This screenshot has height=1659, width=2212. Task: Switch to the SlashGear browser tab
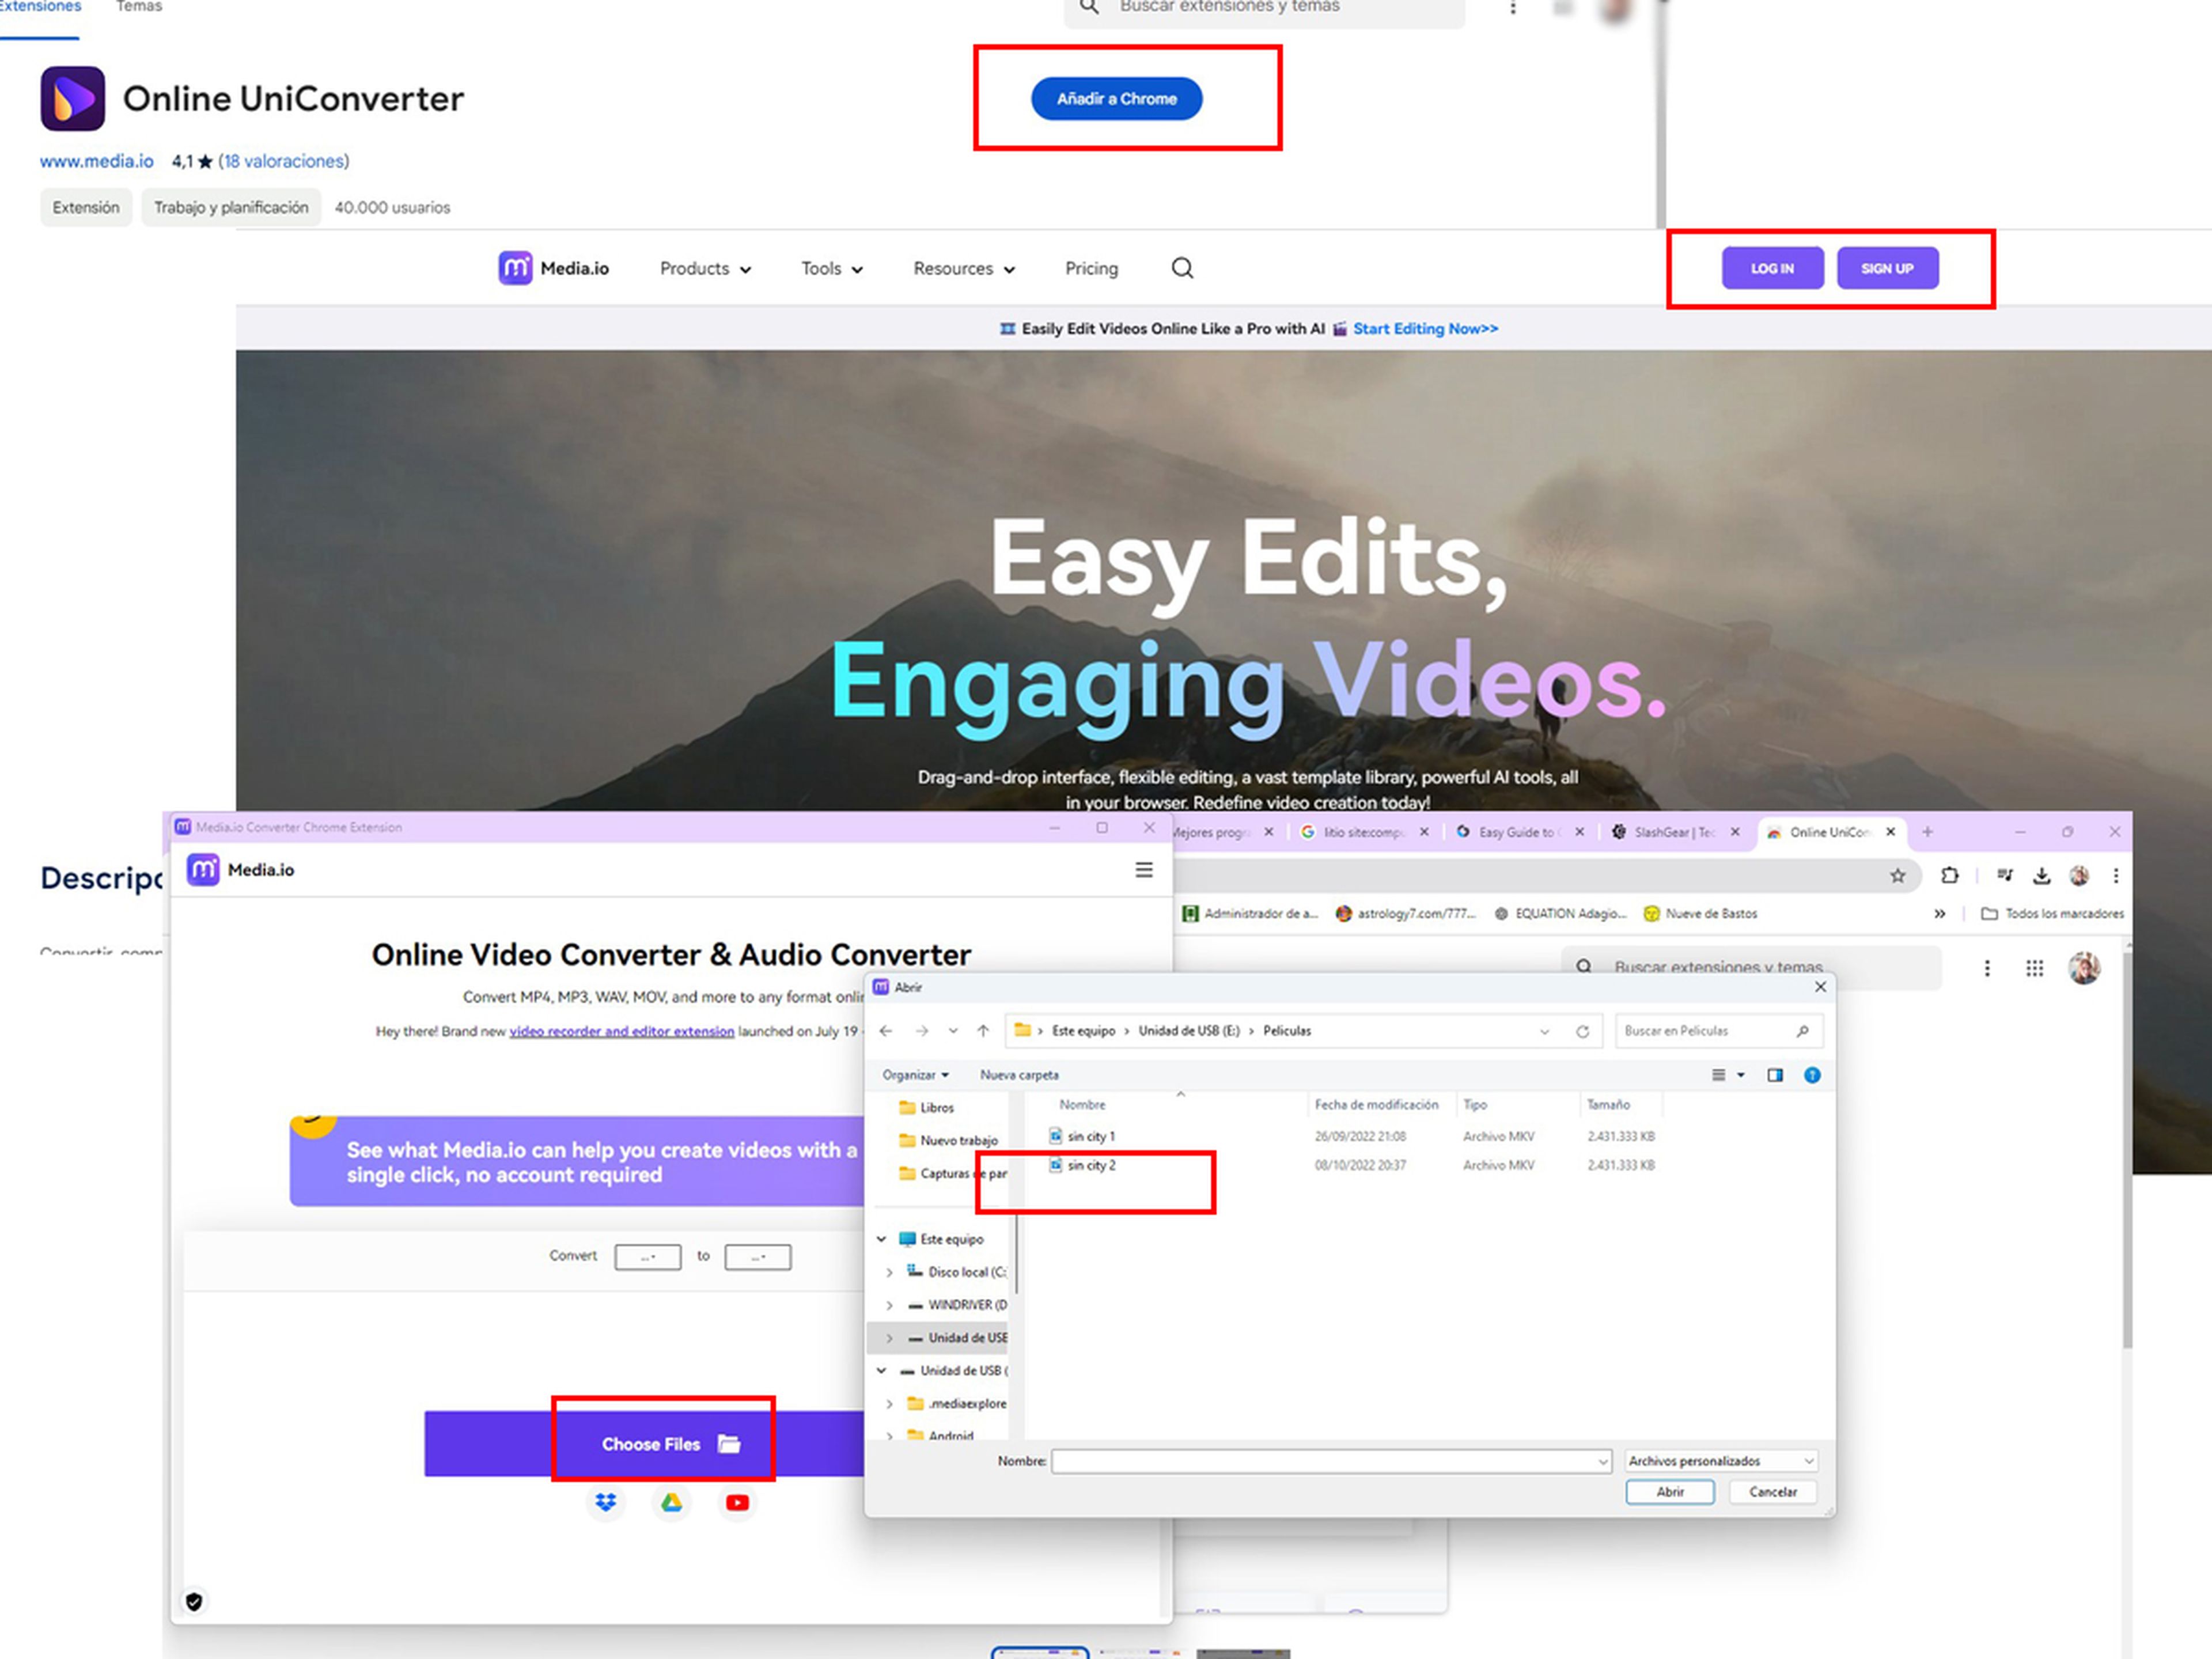click(x=1674, y=832)
